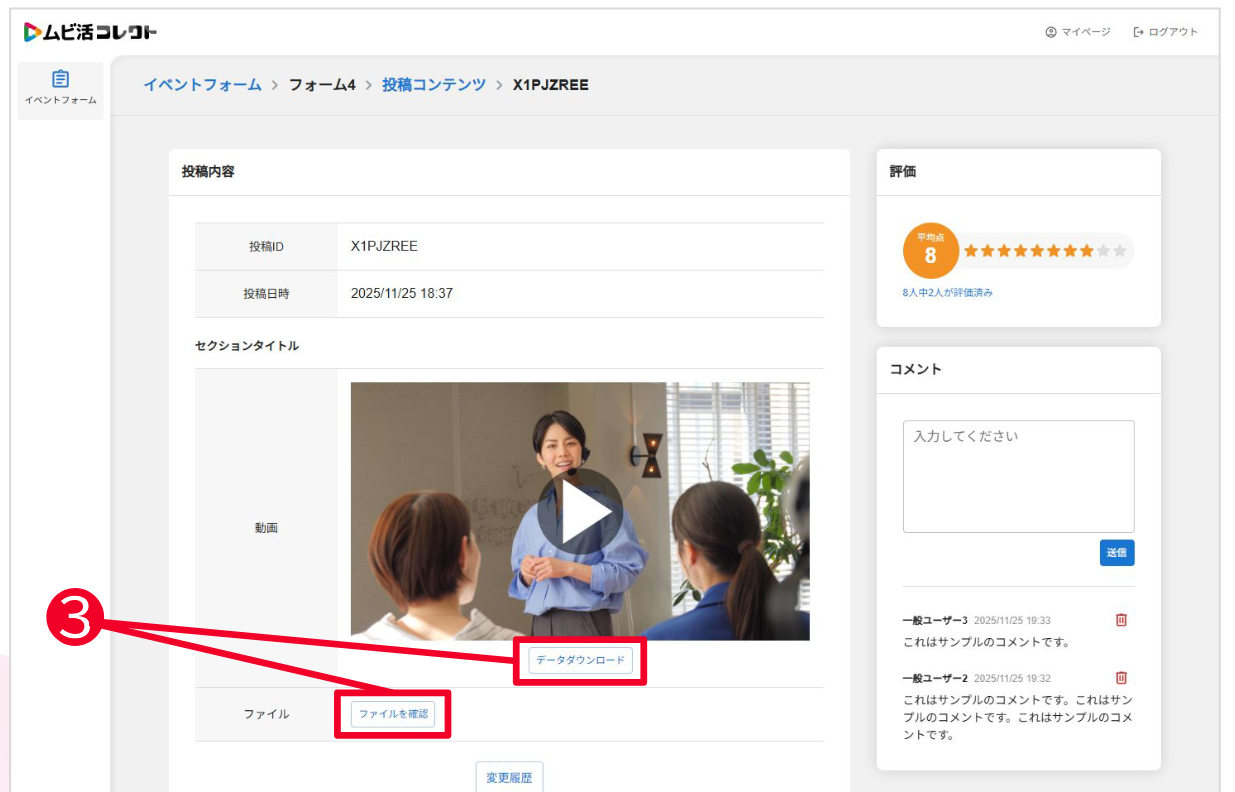Screen dimensions: 1235x792
Task: Click the 動画 row label
Action: [266, 528]
